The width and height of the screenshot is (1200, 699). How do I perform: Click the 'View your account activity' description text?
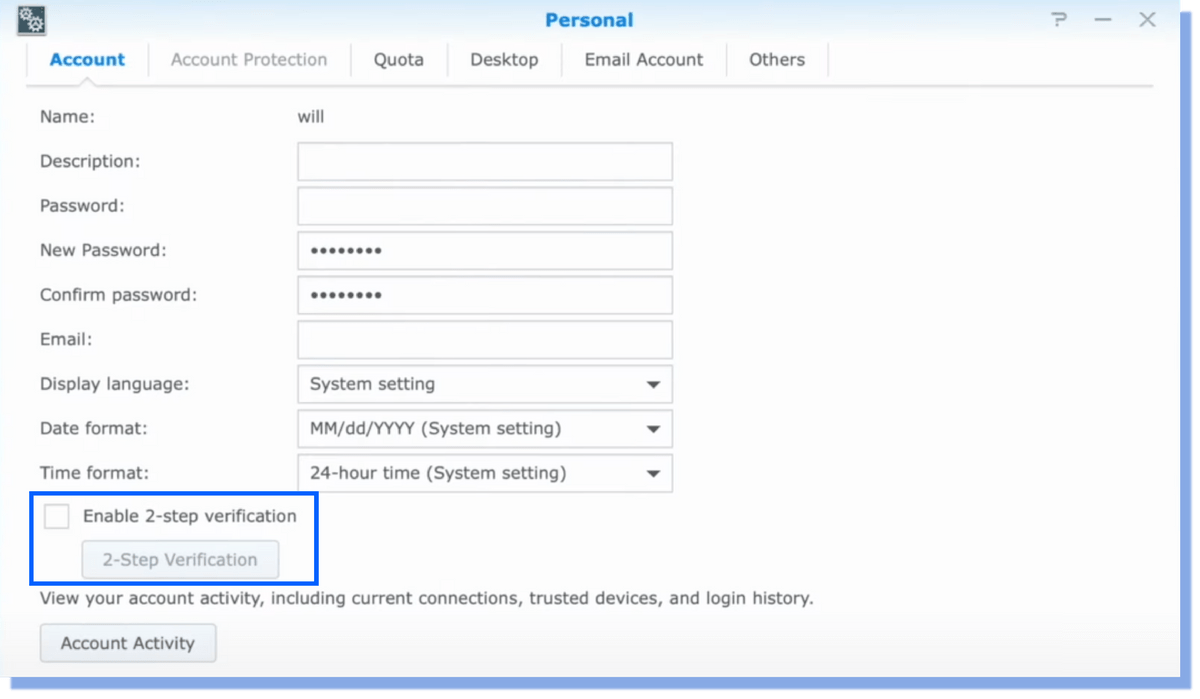(x=427, y=599)
